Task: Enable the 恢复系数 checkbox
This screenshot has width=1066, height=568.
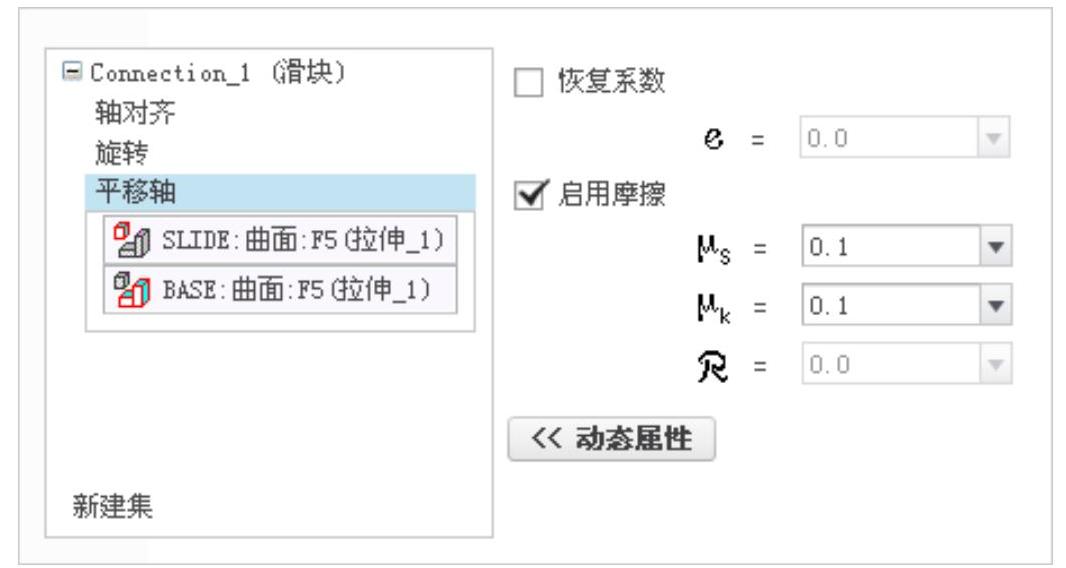Action: pyautogui.click(x=529, y=82)
